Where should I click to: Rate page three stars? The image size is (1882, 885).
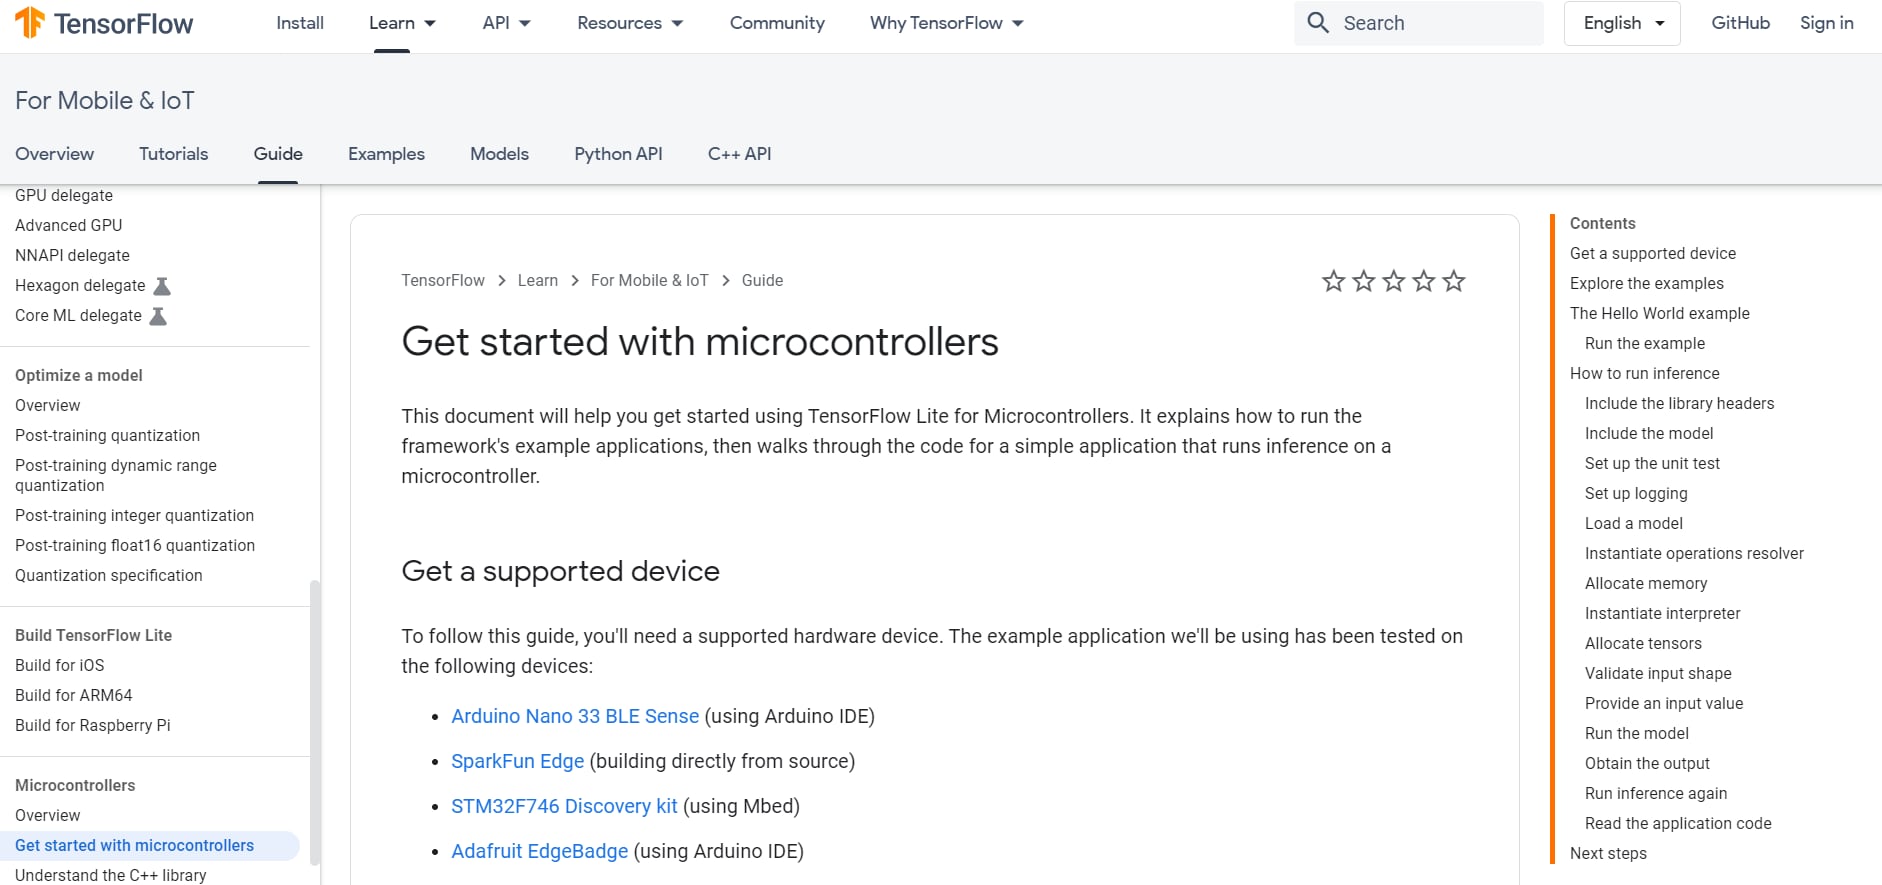click(x=1393, y=281)
